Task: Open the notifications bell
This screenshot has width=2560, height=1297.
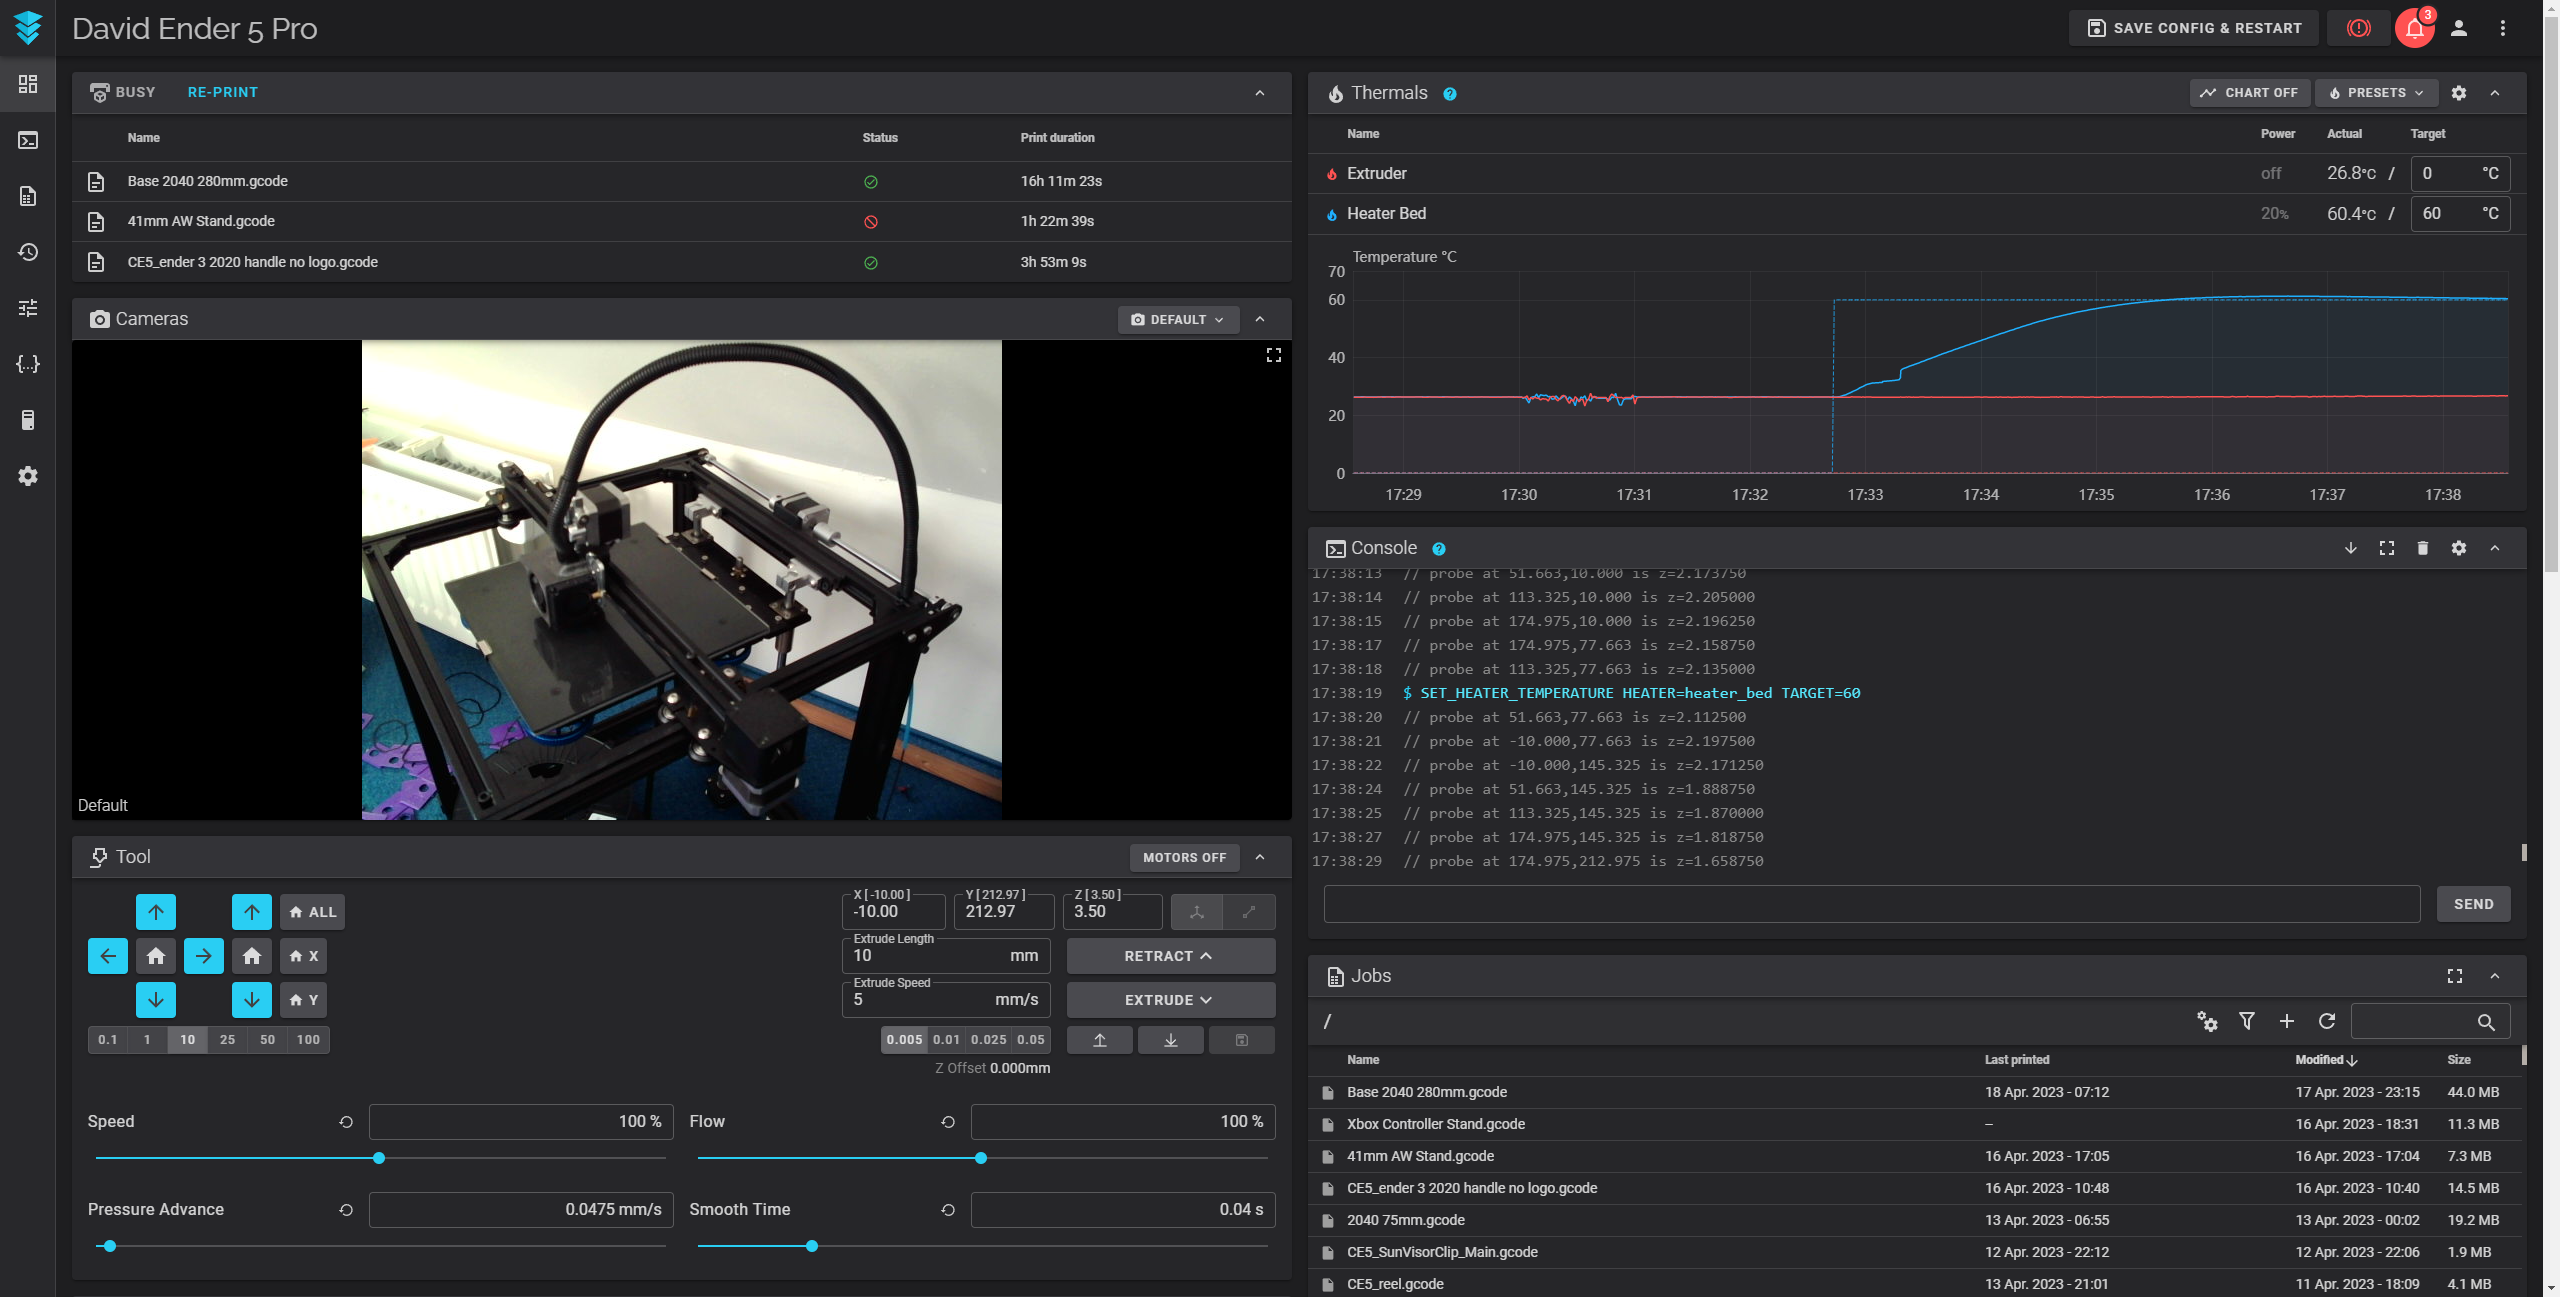Action: tap(2414, 28)
